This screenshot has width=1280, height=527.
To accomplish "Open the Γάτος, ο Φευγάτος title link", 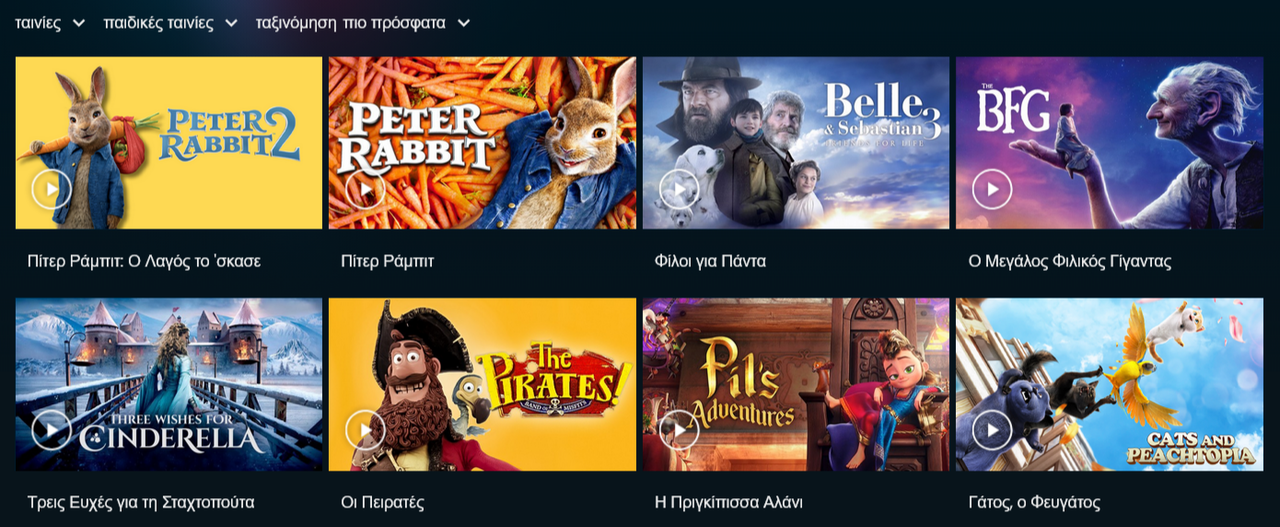I will click(1035, 502).
